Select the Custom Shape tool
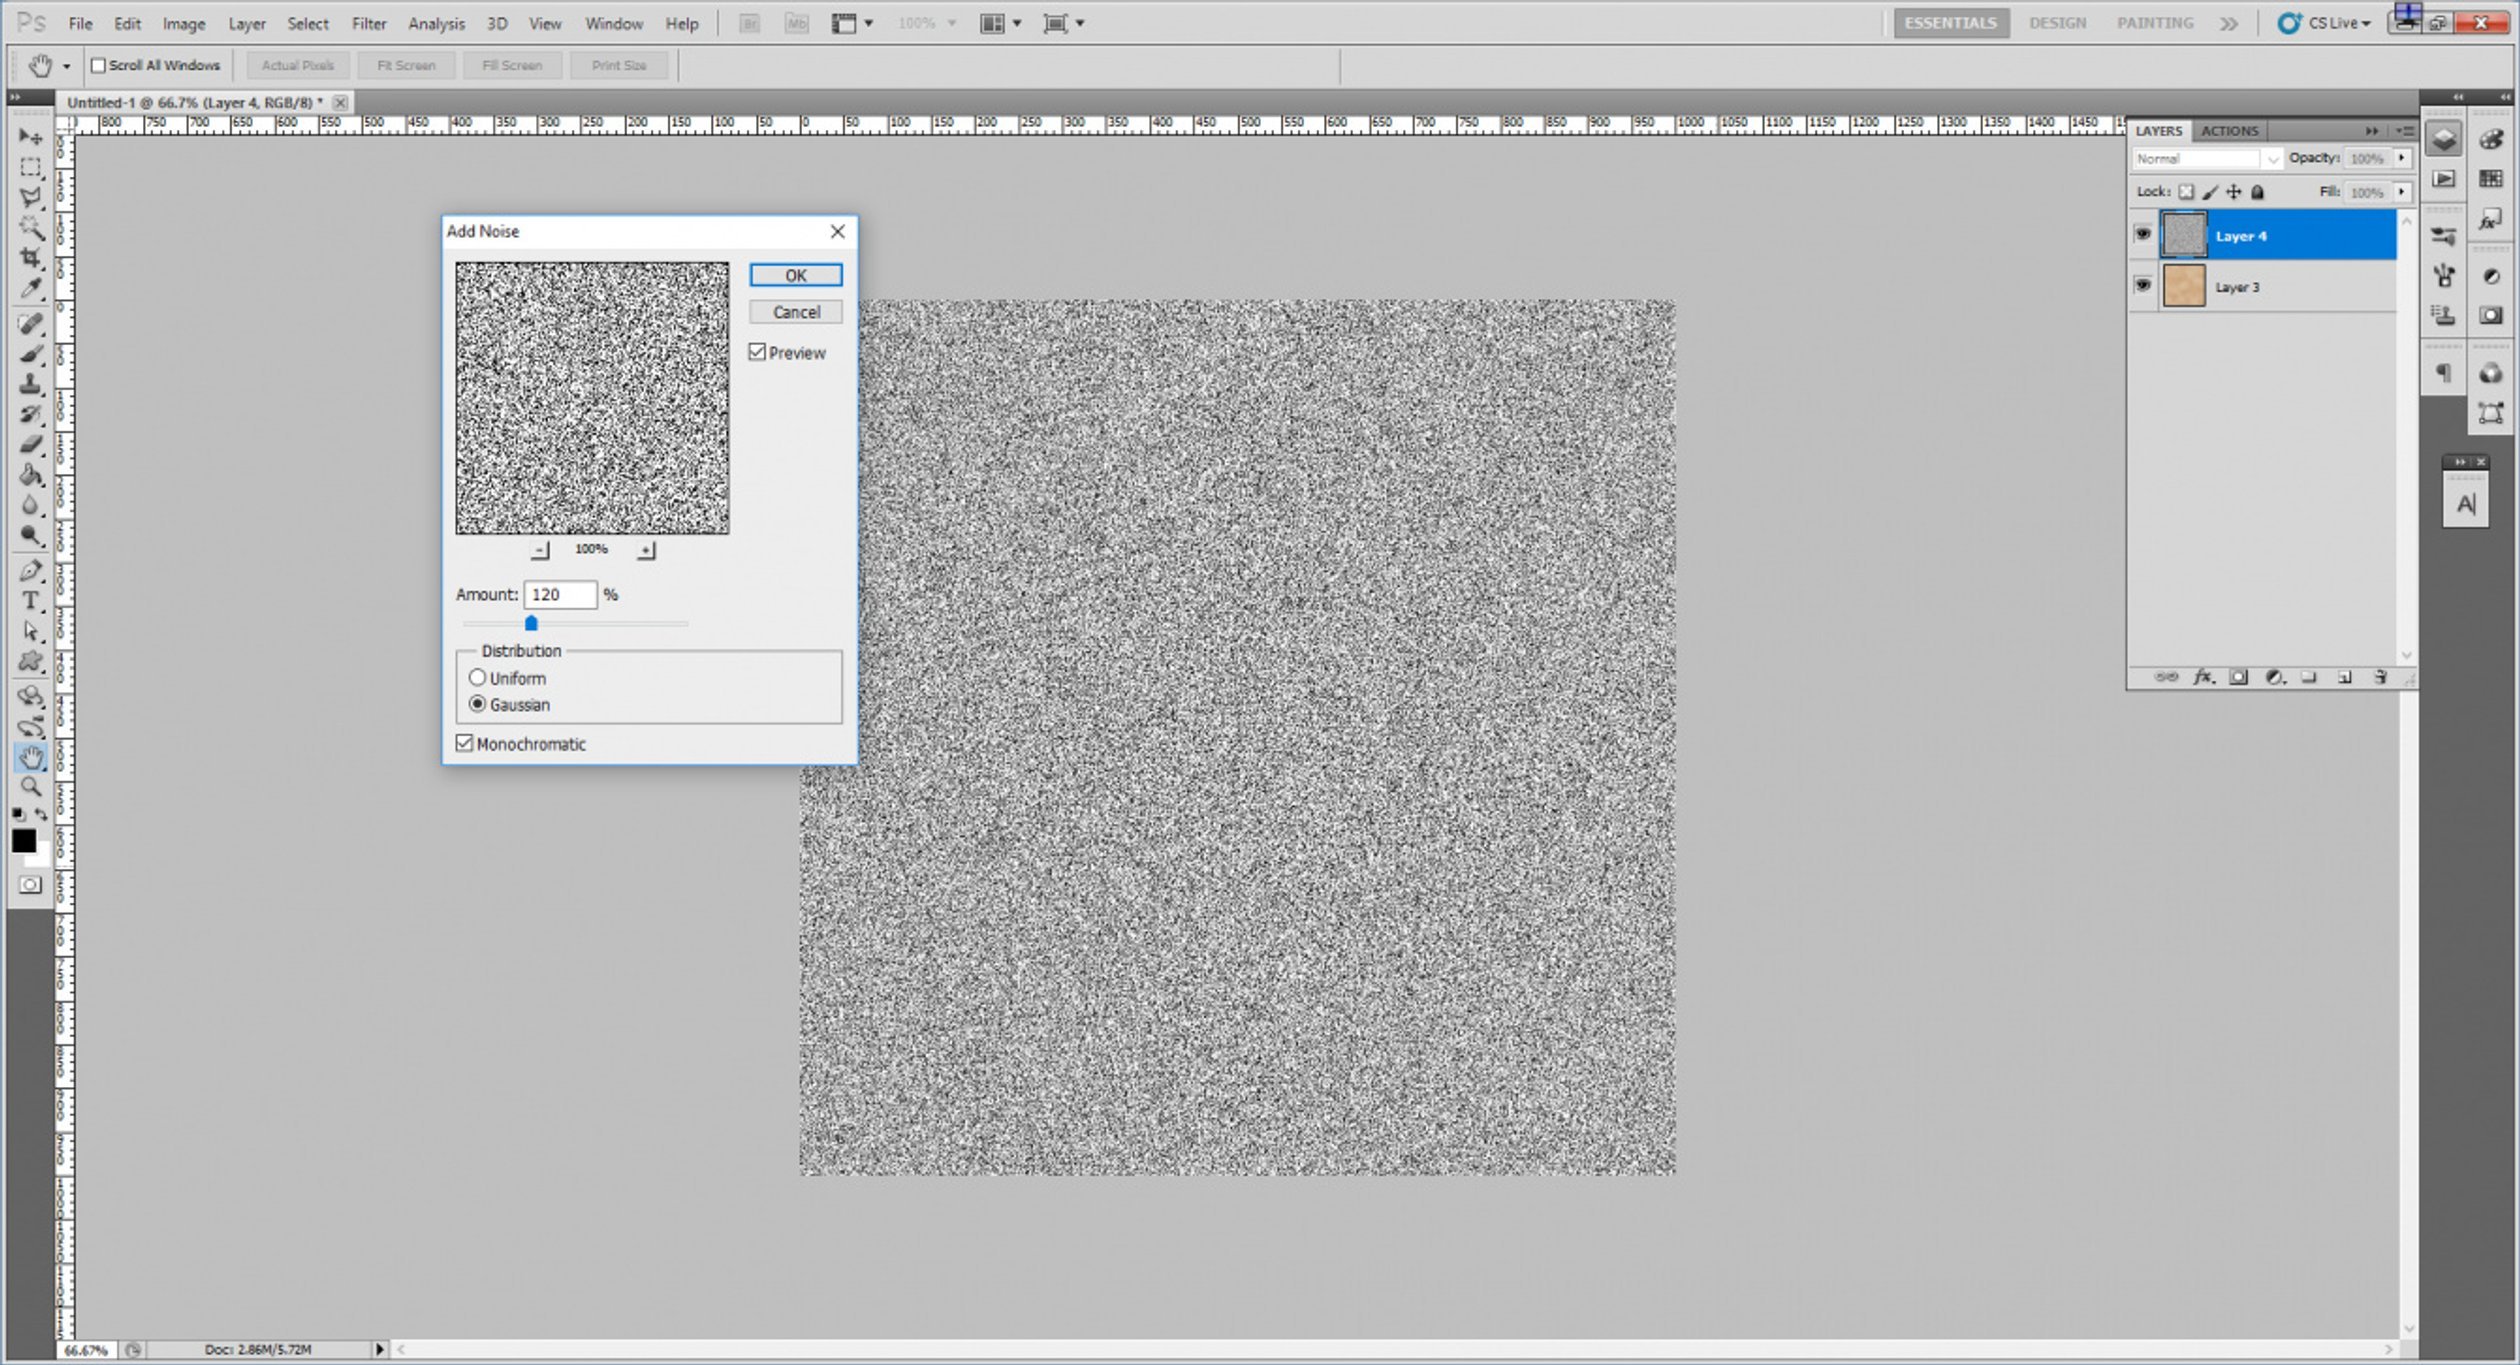 [31, 661]
